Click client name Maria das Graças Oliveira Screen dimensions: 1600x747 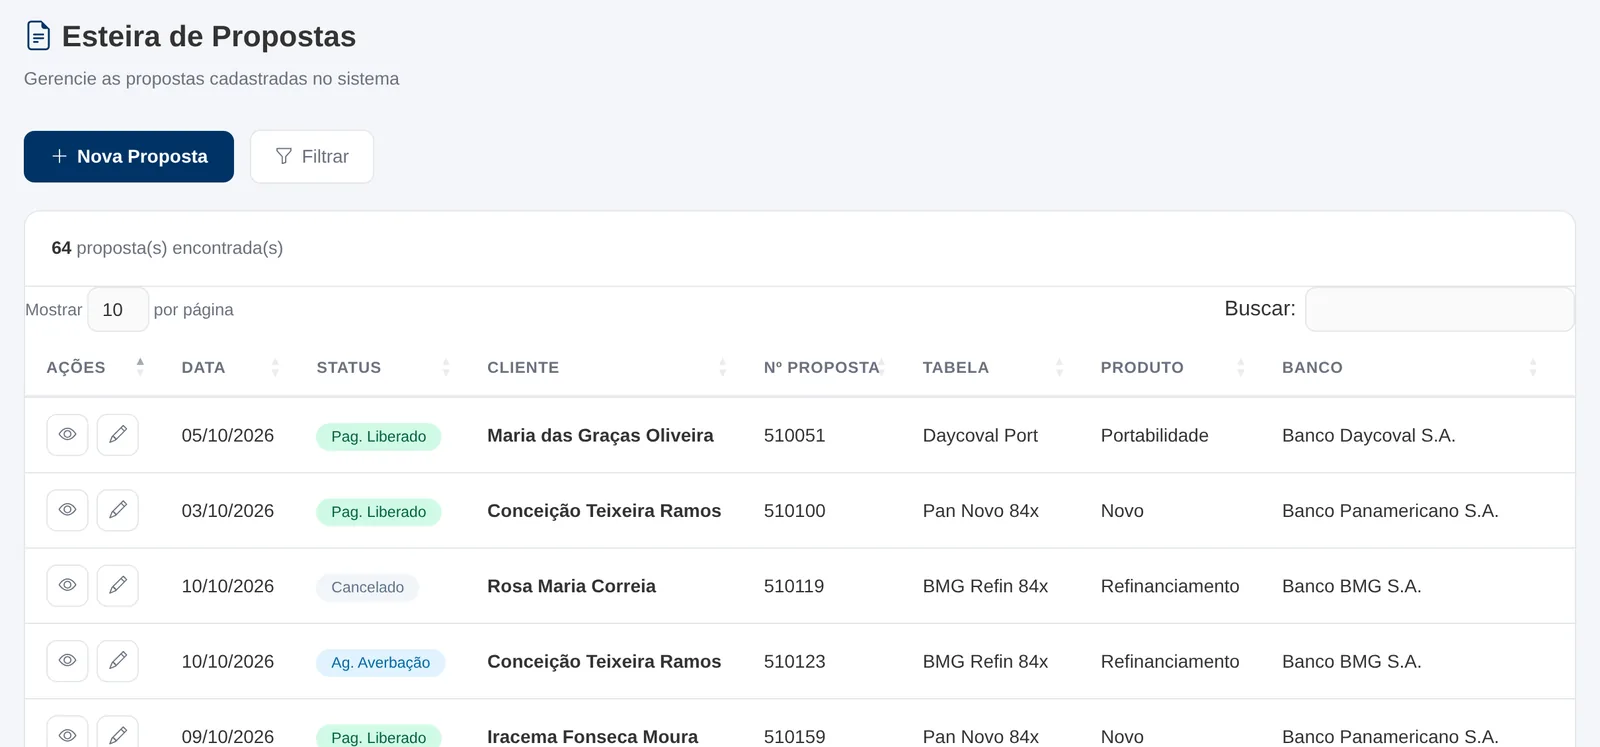click(600, 435)
